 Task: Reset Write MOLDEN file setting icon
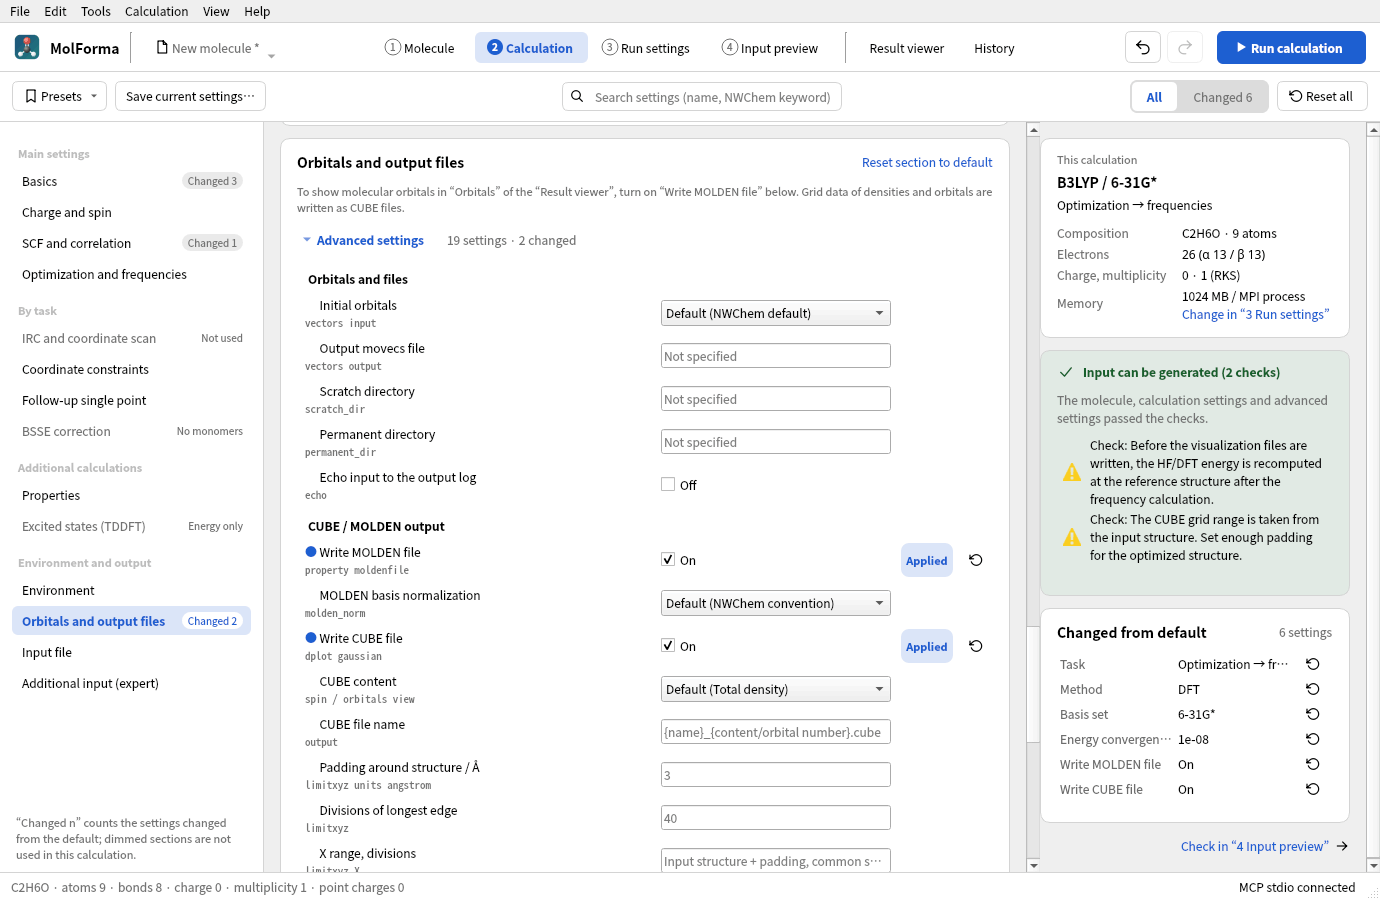[976, 560]
